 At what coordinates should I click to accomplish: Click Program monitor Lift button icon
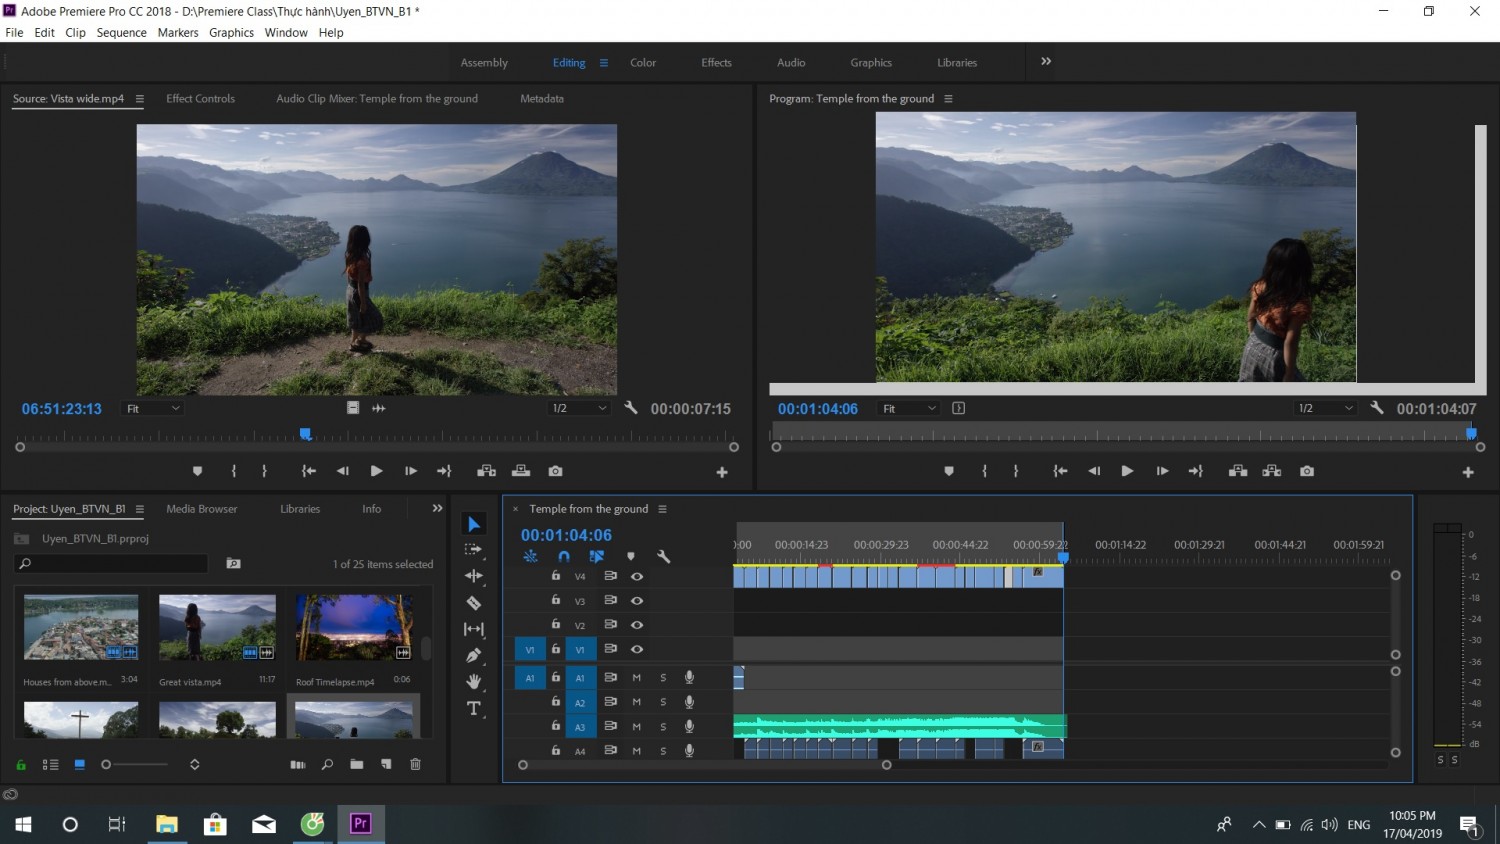pyautogui.click(x=1238, y=471)
